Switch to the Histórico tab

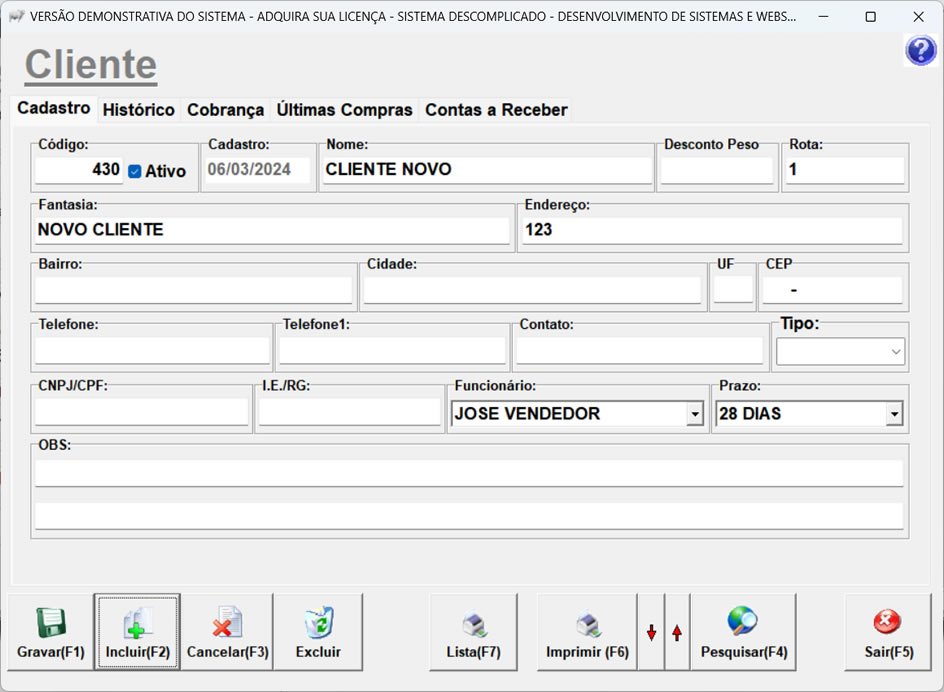[138, 110]
